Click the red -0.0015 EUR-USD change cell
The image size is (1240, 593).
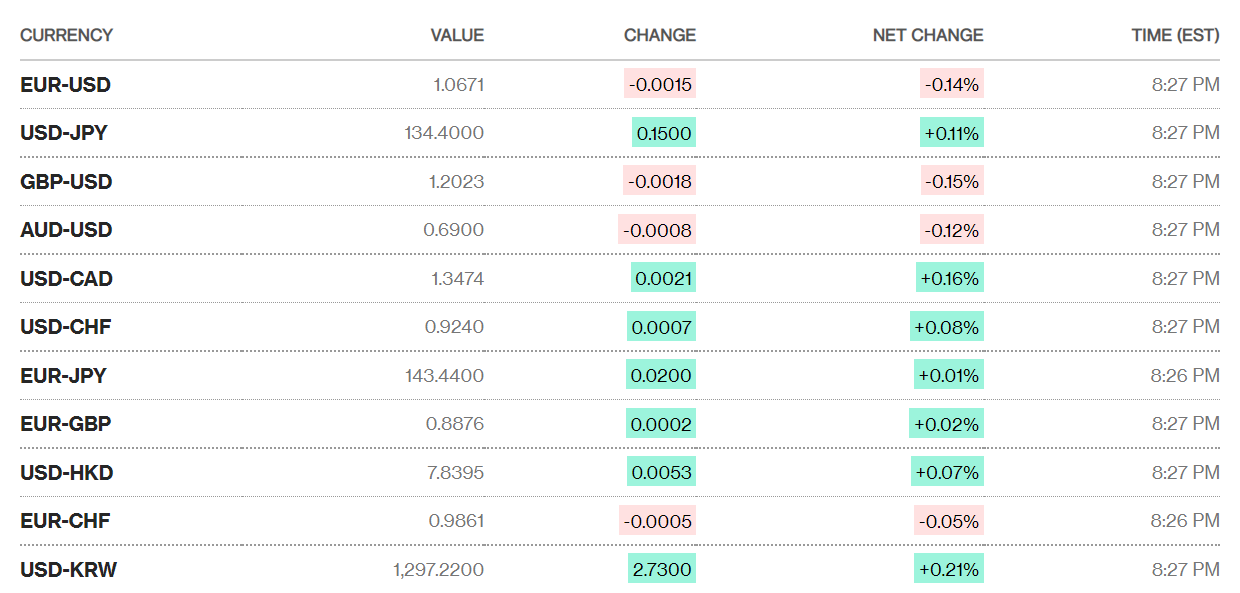click(x=660, y=85)
